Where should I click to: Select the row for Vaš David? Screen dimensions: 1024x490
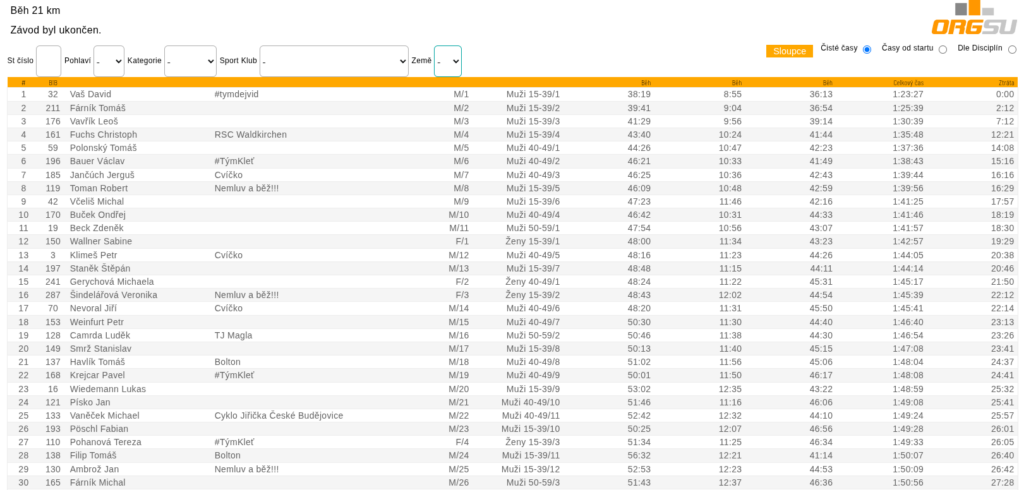click(512, 94)
